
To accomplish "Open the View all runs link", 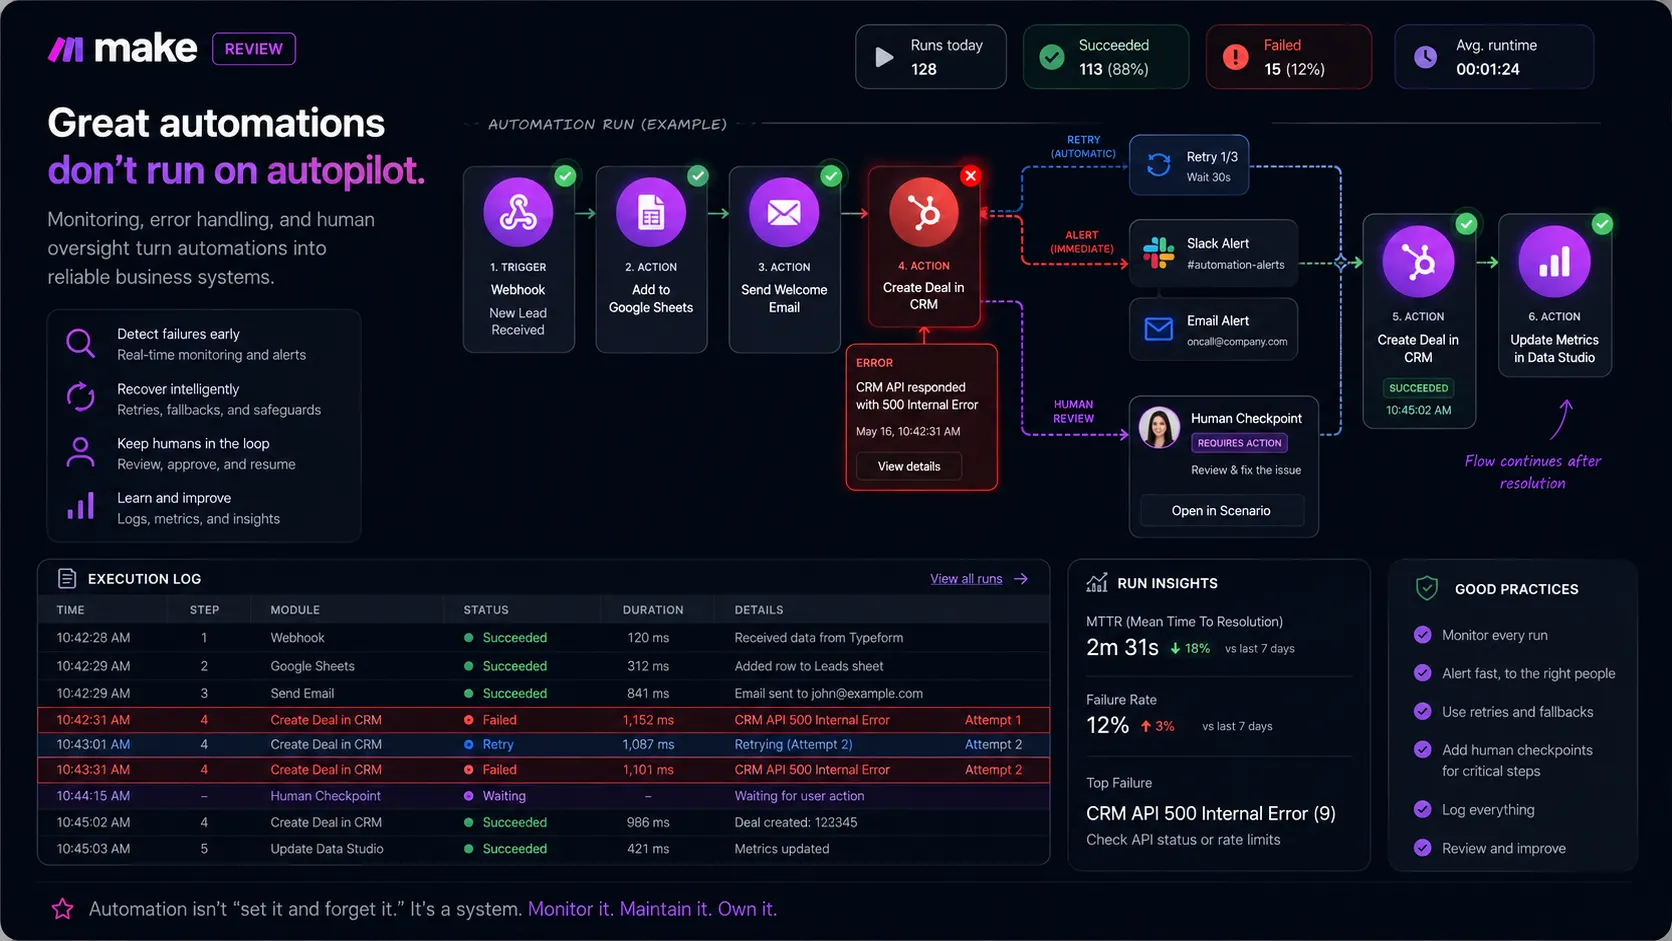I will [x=966, y=579].
